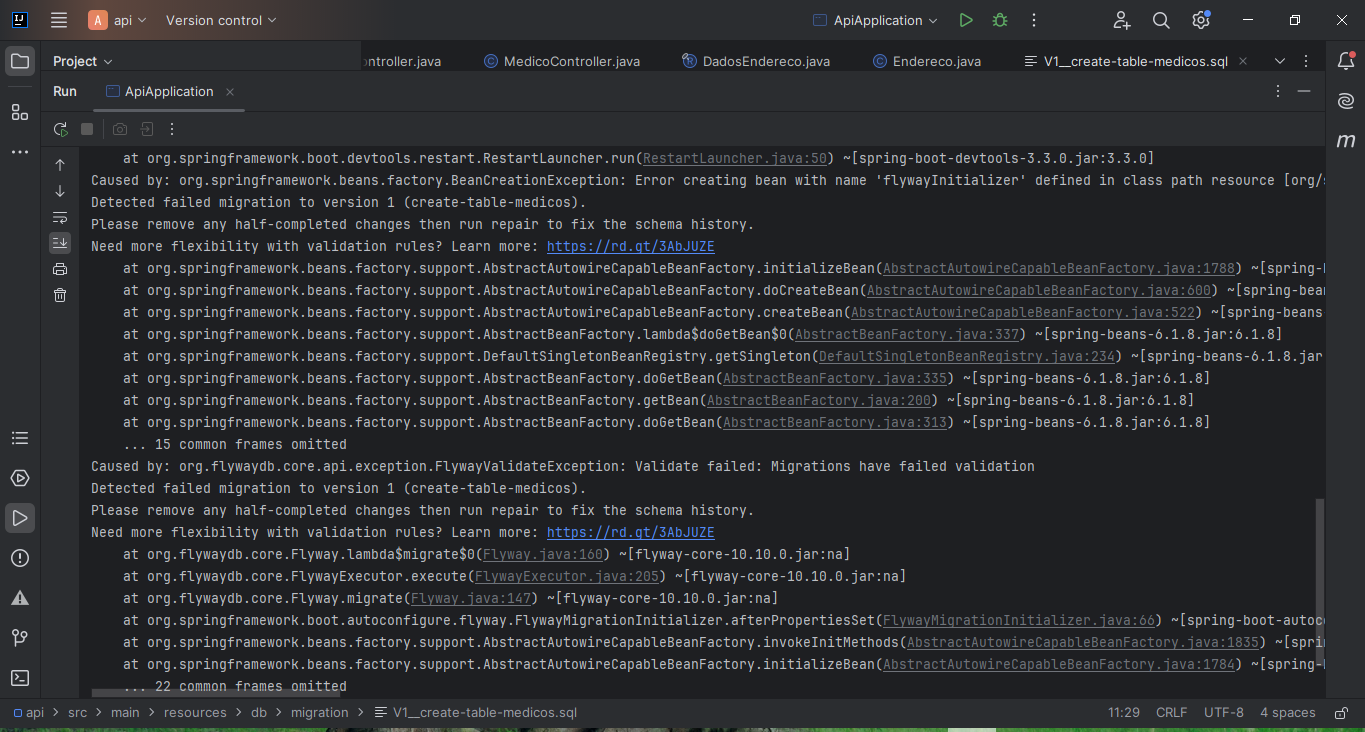
Task: Jump up the stack trace with up arrow
Action: 60,165
